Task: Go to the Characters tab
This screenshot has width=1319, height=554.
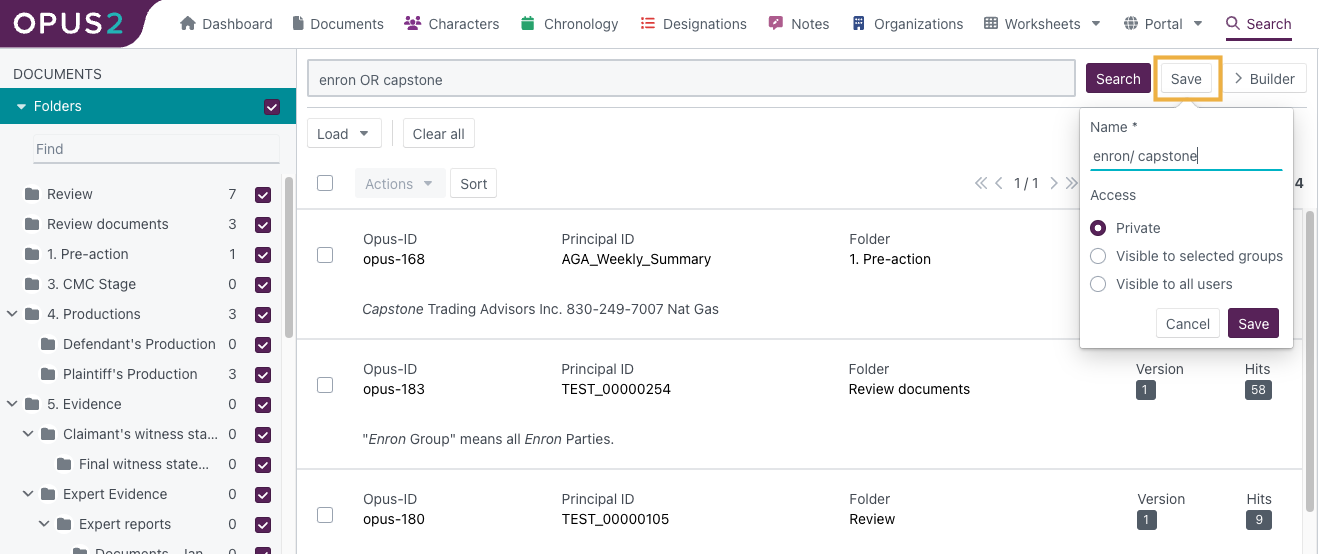Action: click(452, 23)
